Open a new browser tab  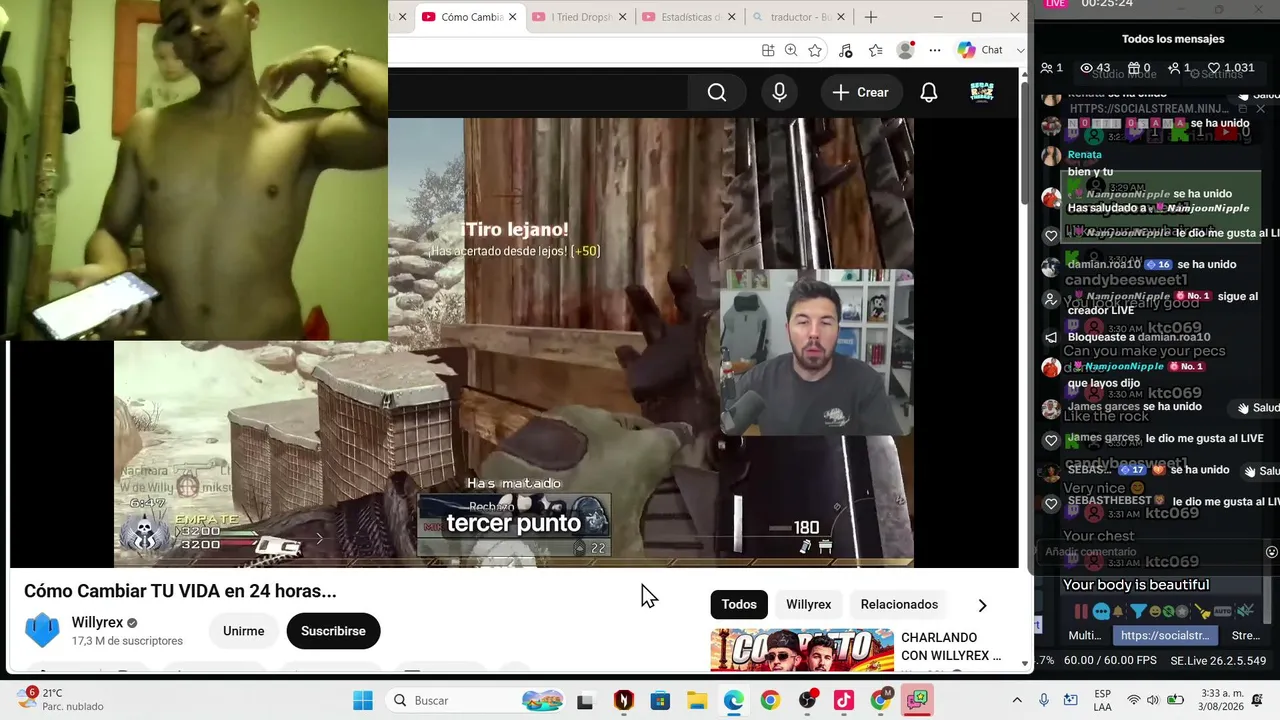(871, 17)
